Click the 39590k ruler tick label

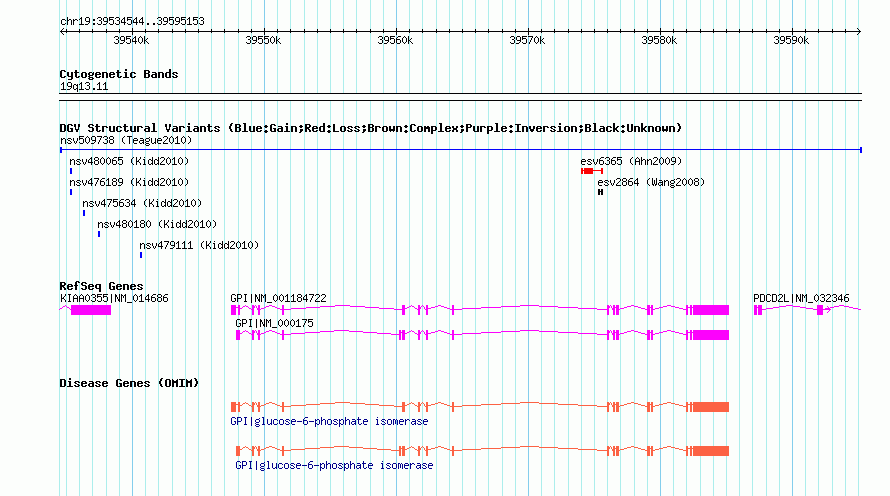pos(791,40)
